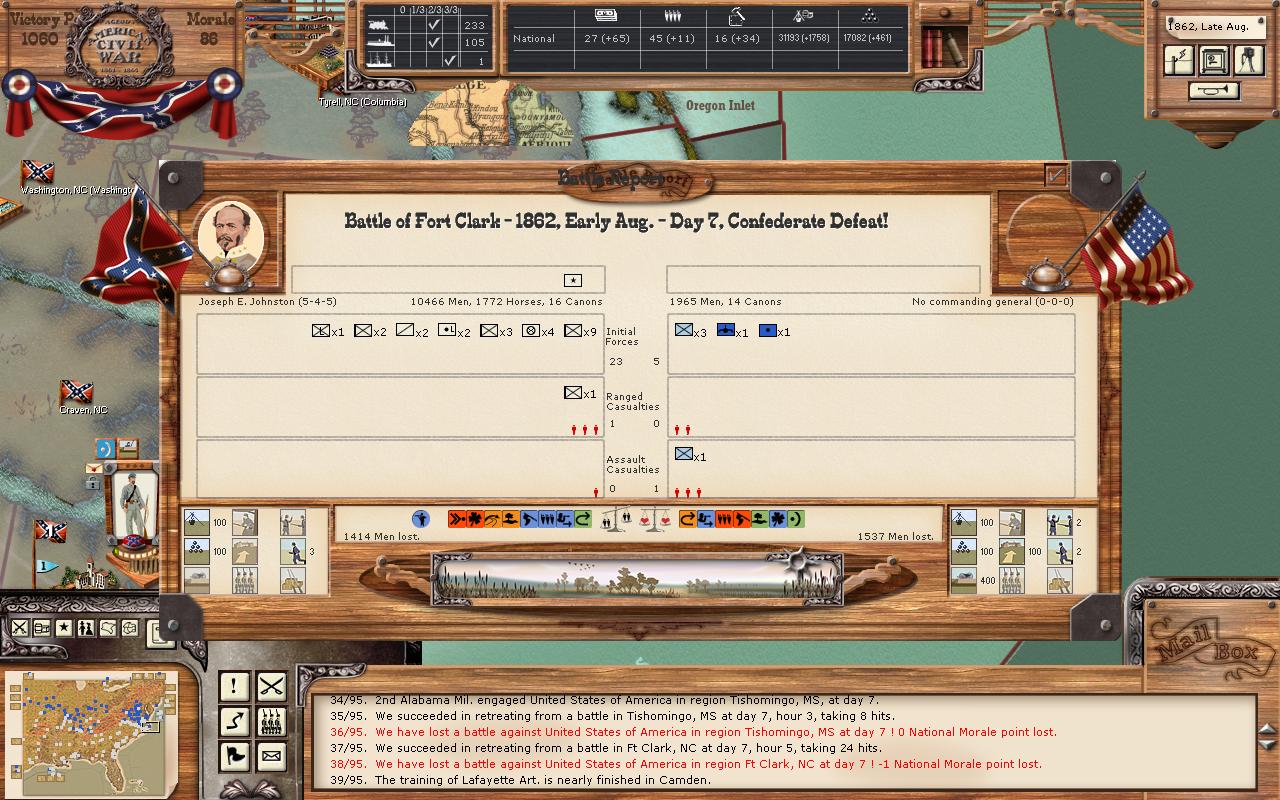Click the safe save-game icon
The image size is (1280, 800).
[x=1214, y=60]
